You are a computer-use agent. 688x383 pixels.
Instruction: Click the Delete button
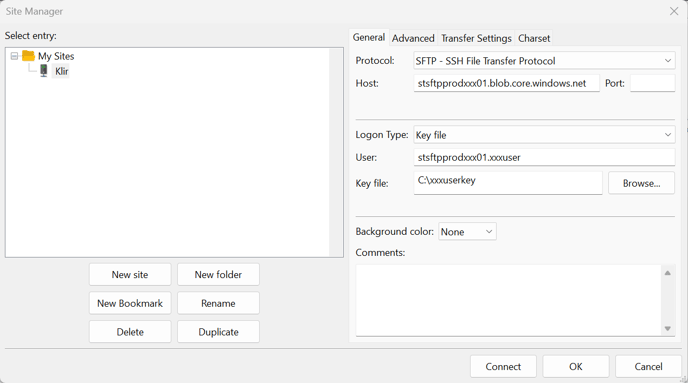[x=130, y=332]
